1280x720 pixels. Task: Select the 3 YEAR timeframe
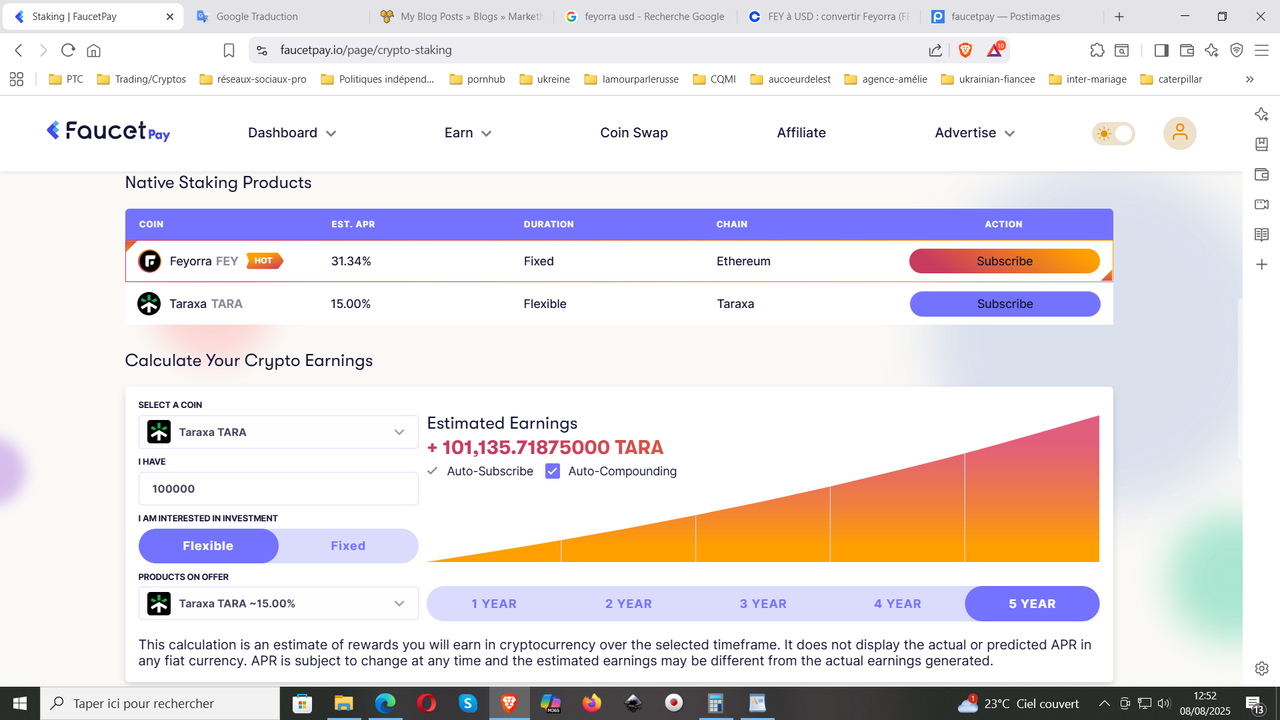point(763,604)
